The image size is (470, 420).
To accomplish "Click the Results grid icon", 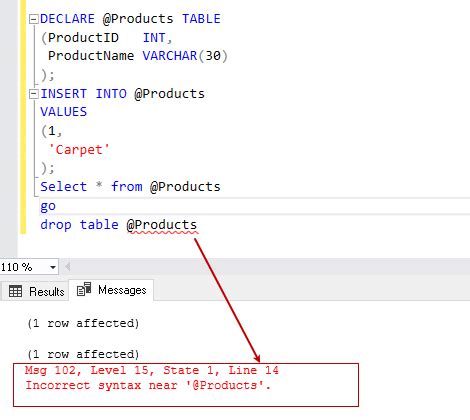I will pyautogui.click(x=15, y=291).
